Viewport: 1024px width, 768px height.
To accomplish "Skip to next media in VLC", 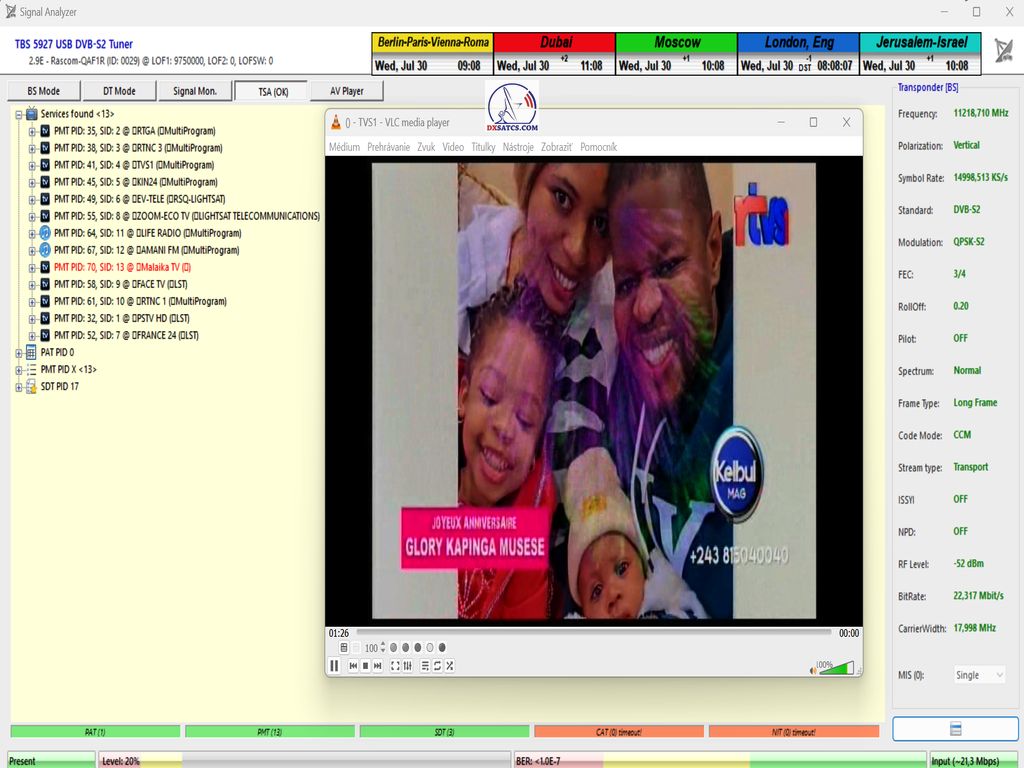I will 377,666.
